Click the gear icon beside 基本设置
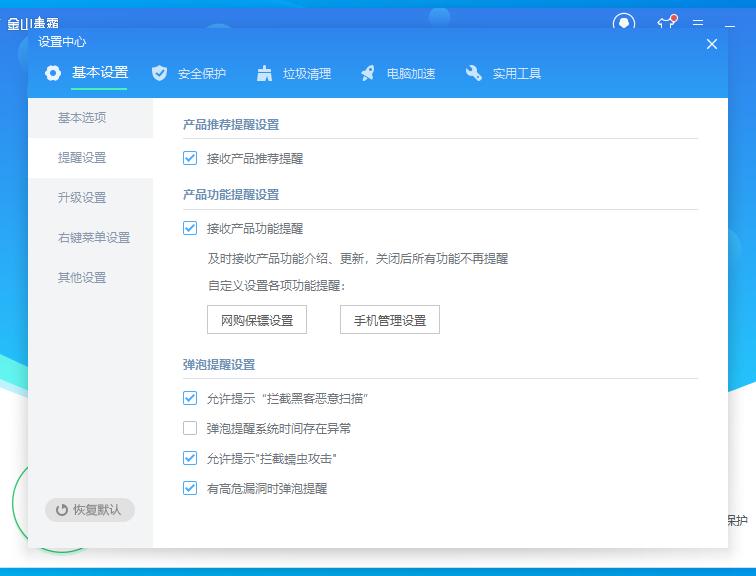Screen dimensions: 756x576 pos(53,73)
